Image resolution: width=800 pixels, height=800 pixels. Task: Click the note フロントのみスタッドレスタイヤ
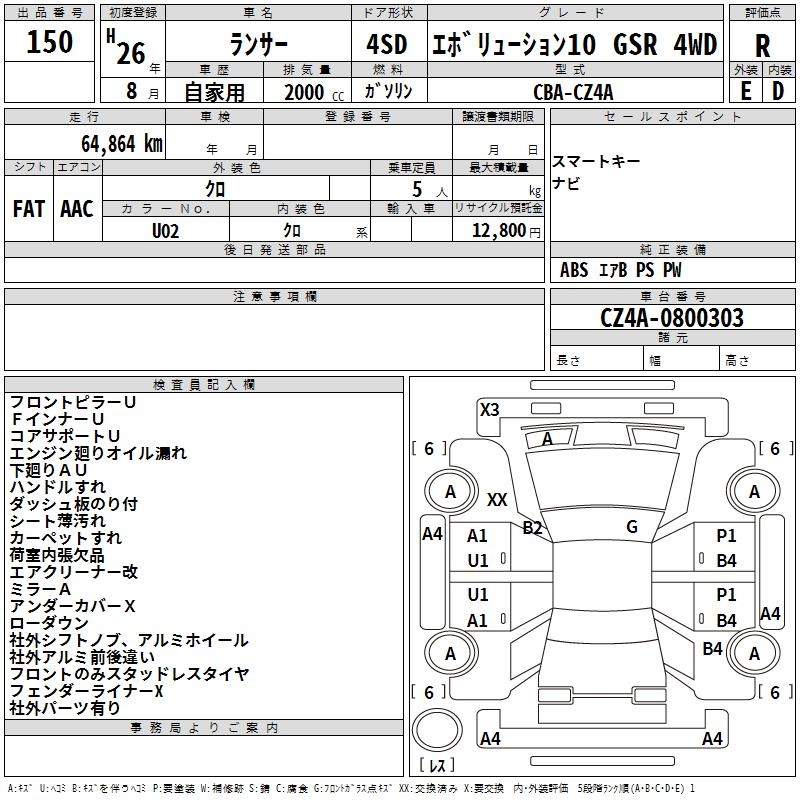(x=130, y=674)
